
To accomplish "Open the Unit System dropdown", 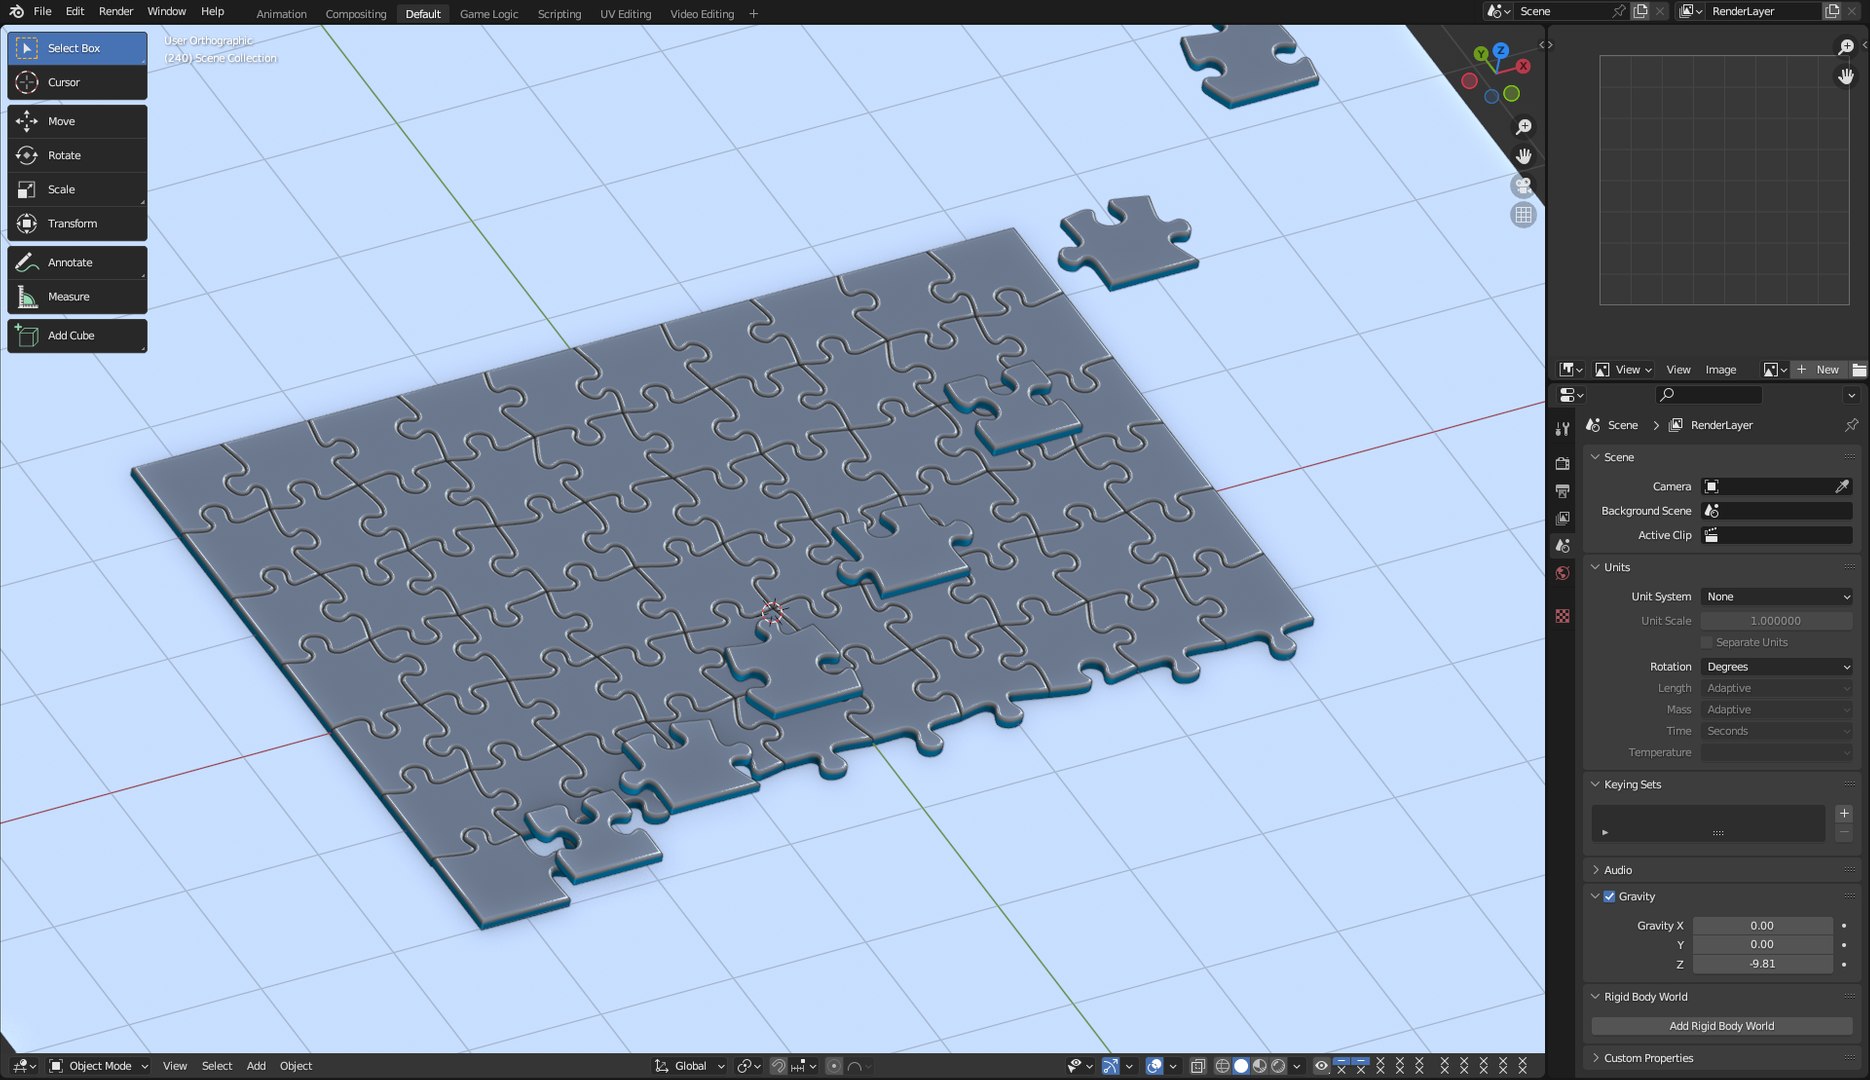I will pos(1777,597).
